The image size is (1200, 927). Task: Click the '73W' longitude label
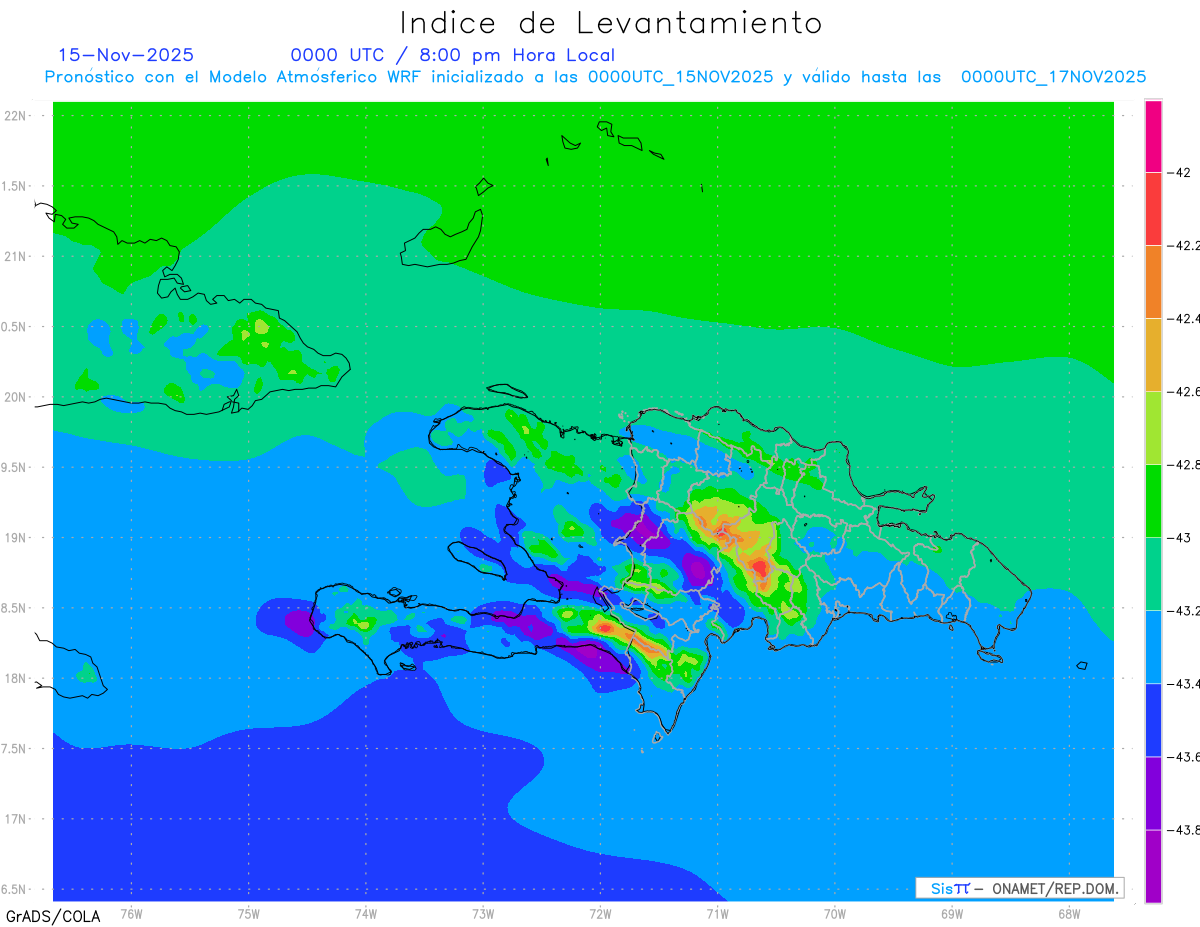click(x=483, y=914)
